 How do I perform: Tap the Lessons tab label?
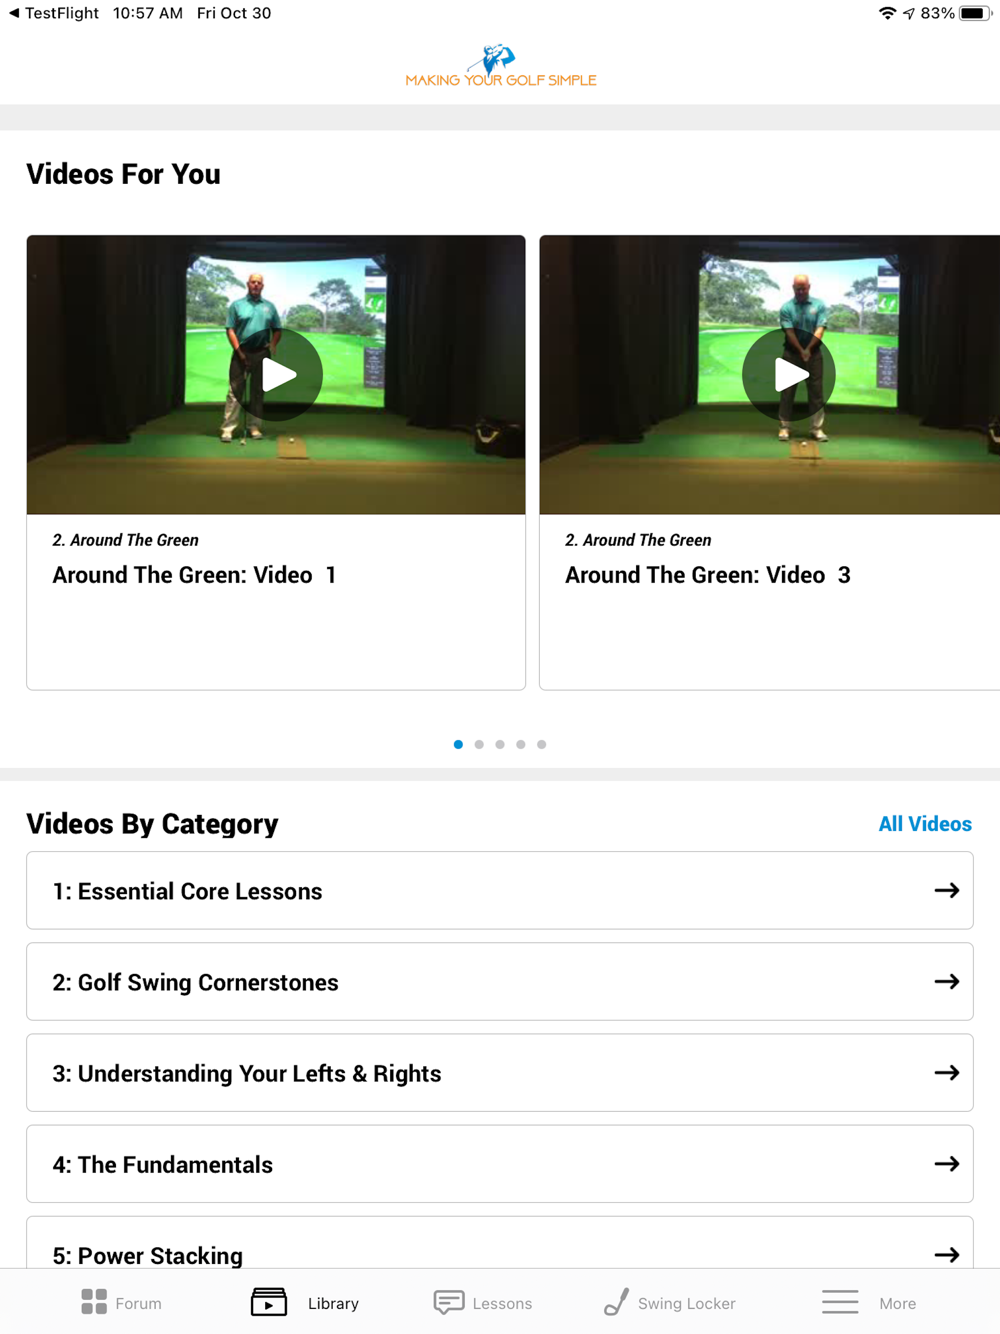click(x=502, y=1303)
